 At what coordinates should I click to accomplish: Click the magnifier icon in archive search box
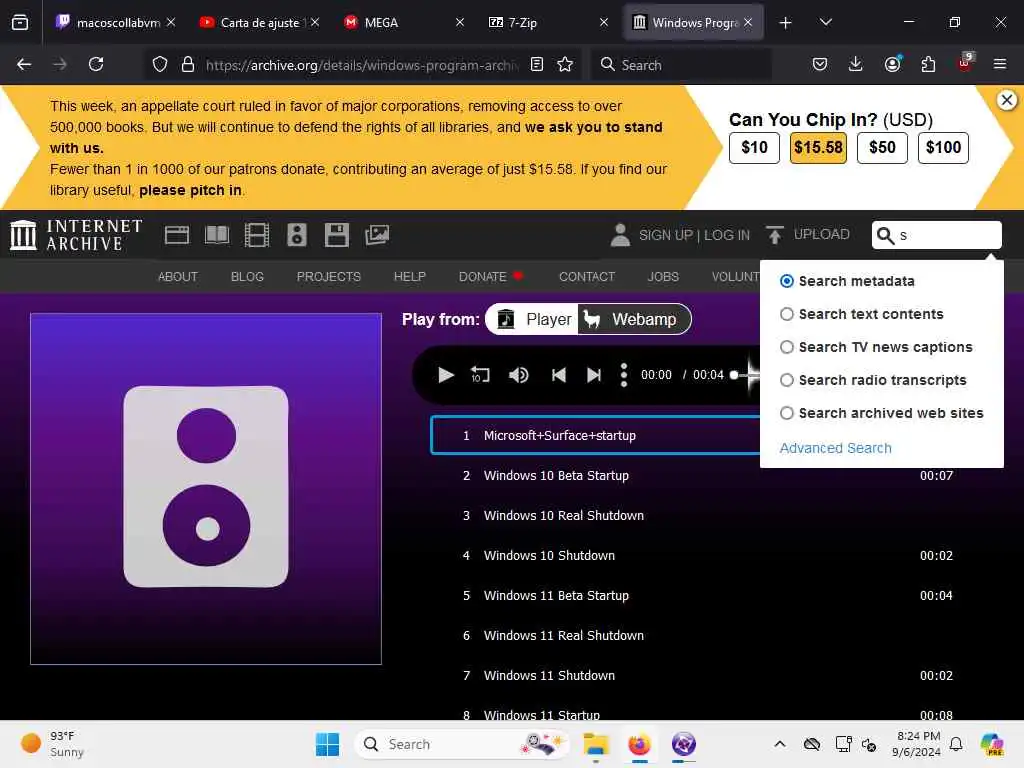pyautogui.click(x=886, y=235)
